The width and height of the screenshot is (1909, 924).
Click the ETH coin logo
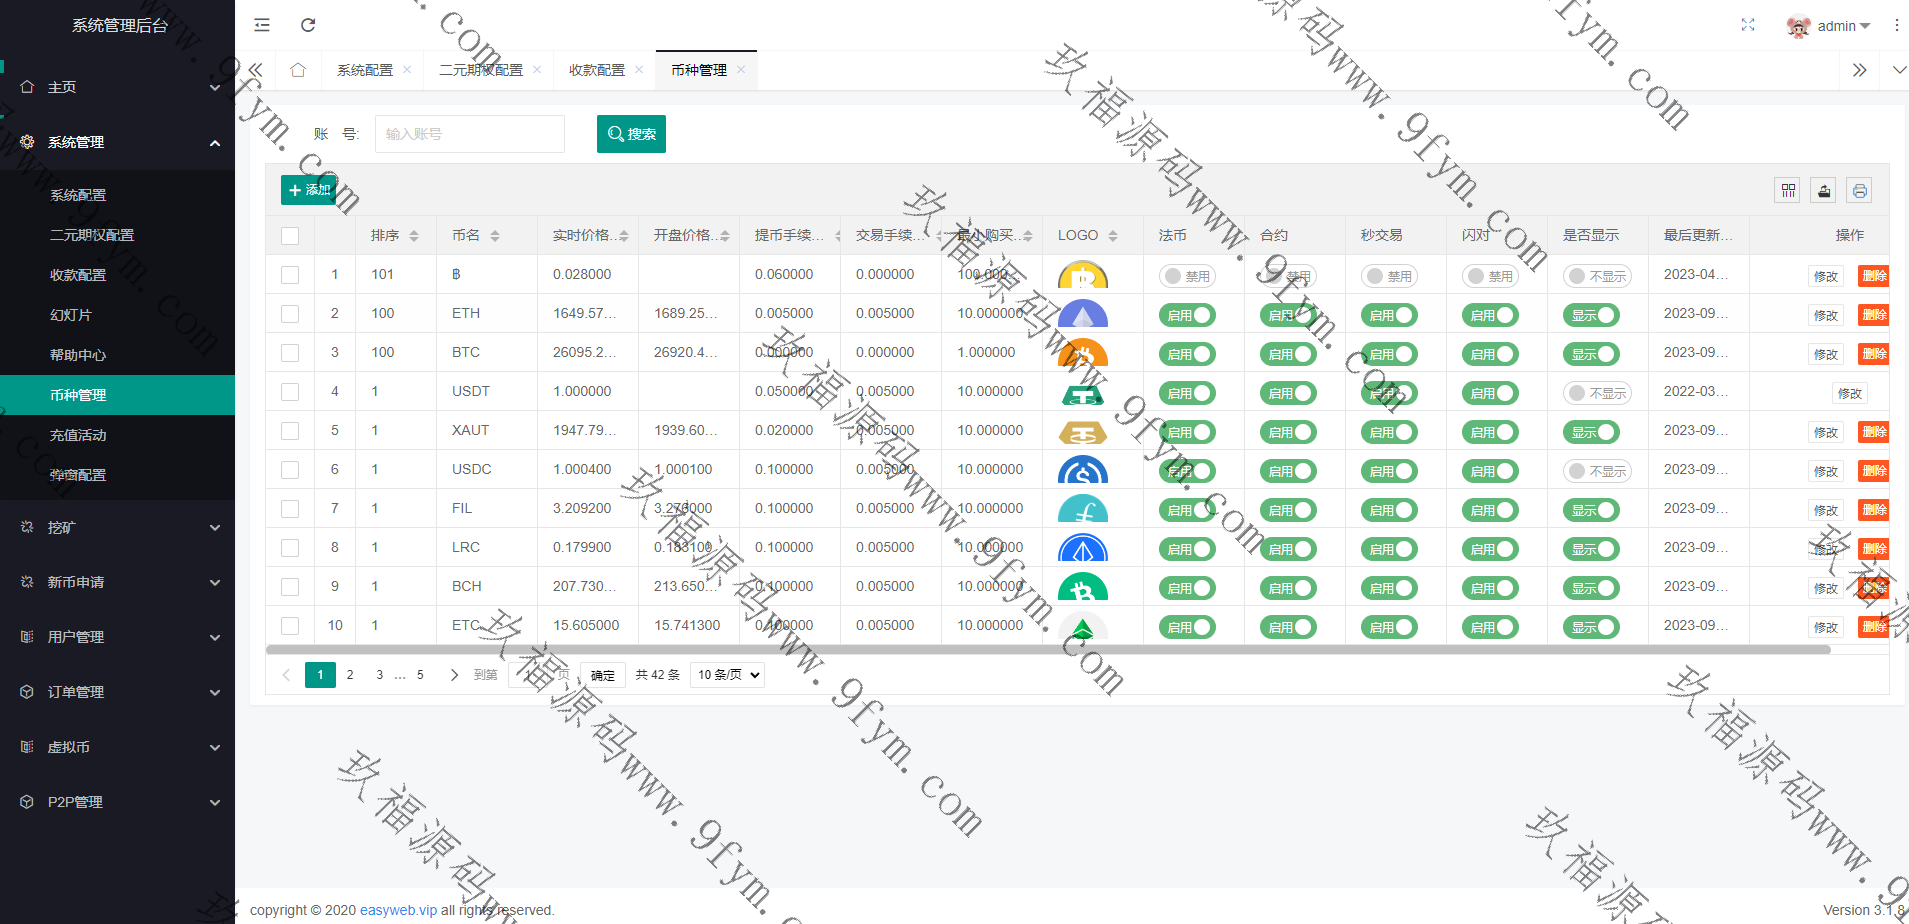pos(1082,314)
